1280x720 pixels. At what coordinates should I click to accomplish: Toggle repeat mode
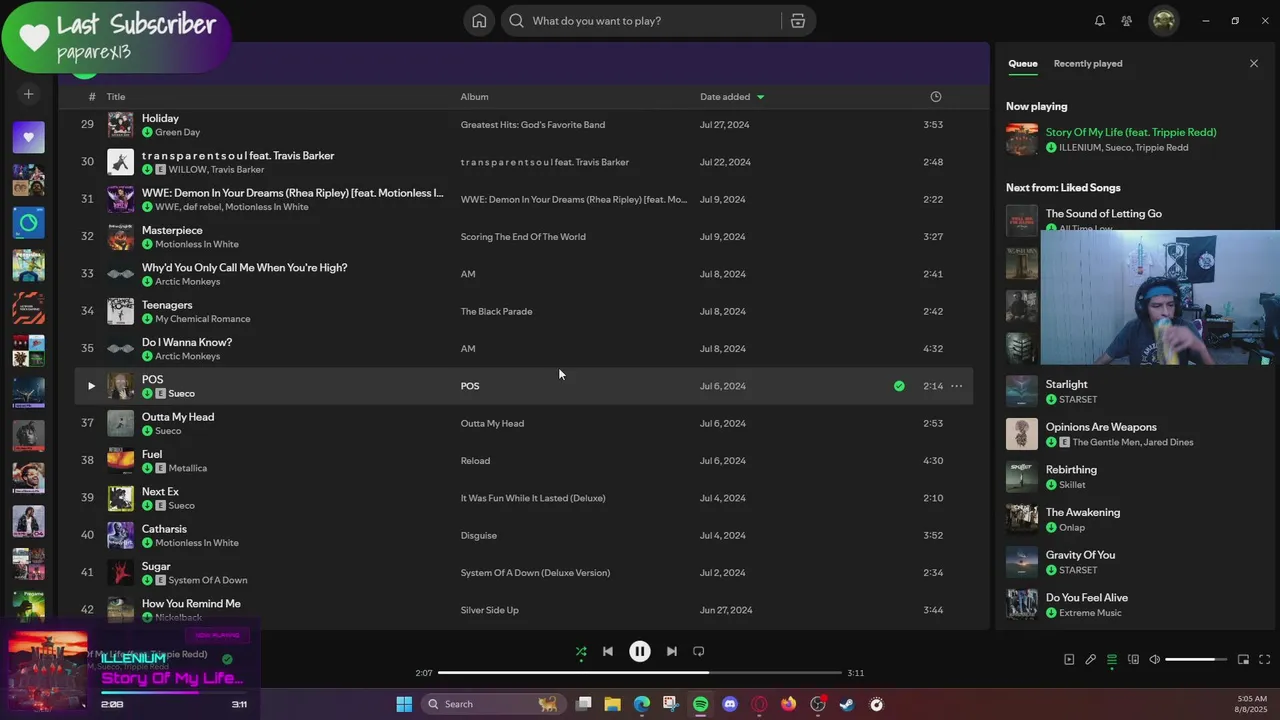coord(699,651)
